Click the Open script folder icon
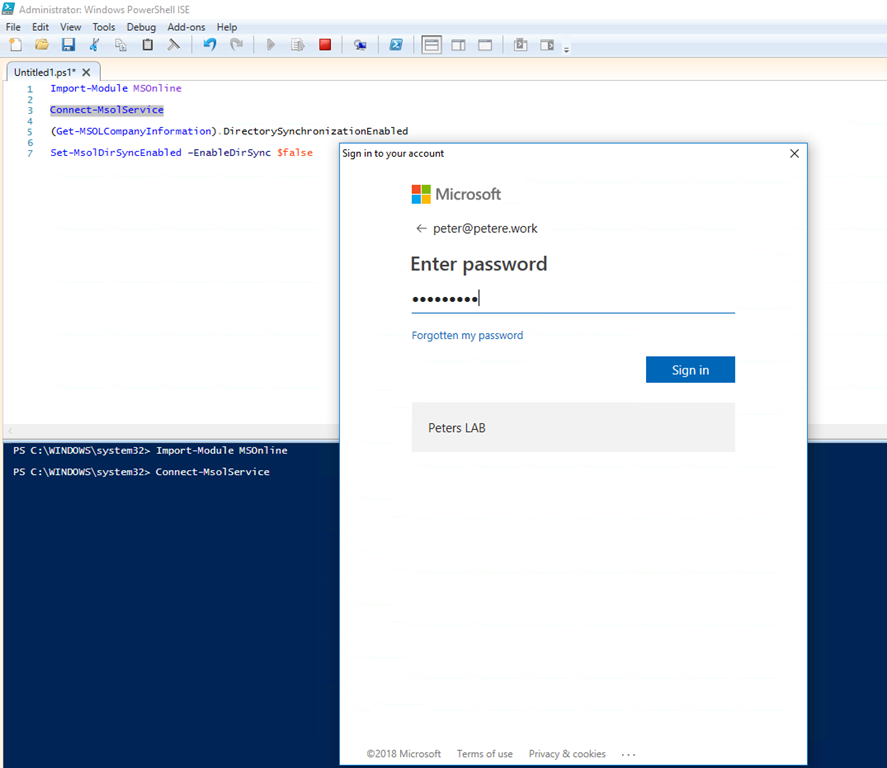Viewport: 887px width, 768px height. (42, 45)
